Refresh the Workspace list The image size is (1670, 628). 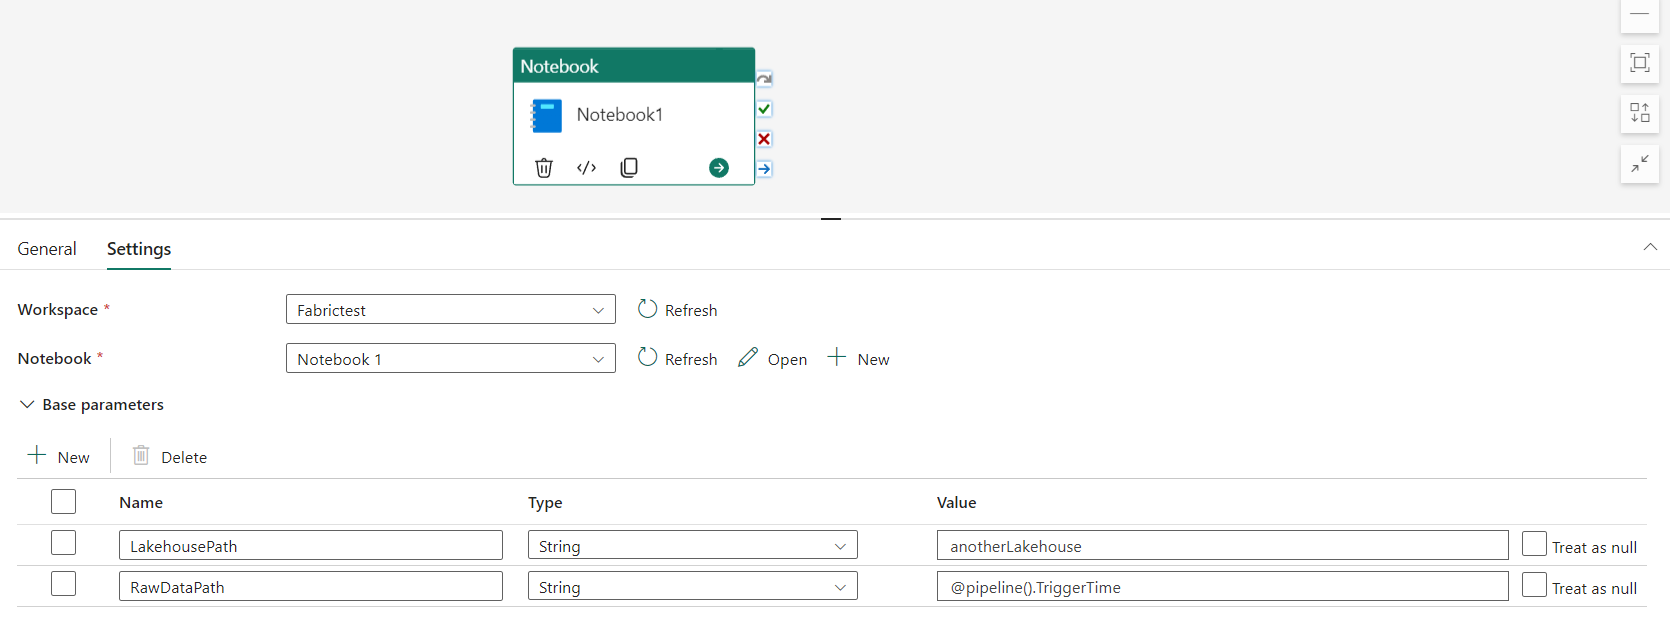(678, 310)
